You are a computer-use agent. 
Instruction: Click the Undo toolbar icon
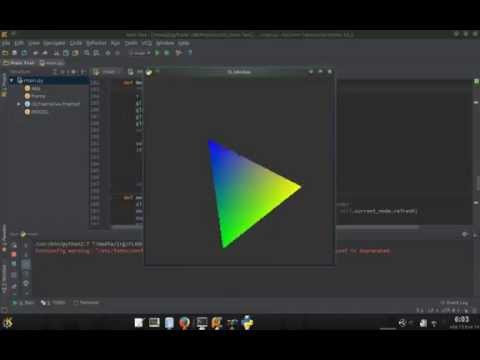pyautogui.click(x=35, y=53)
